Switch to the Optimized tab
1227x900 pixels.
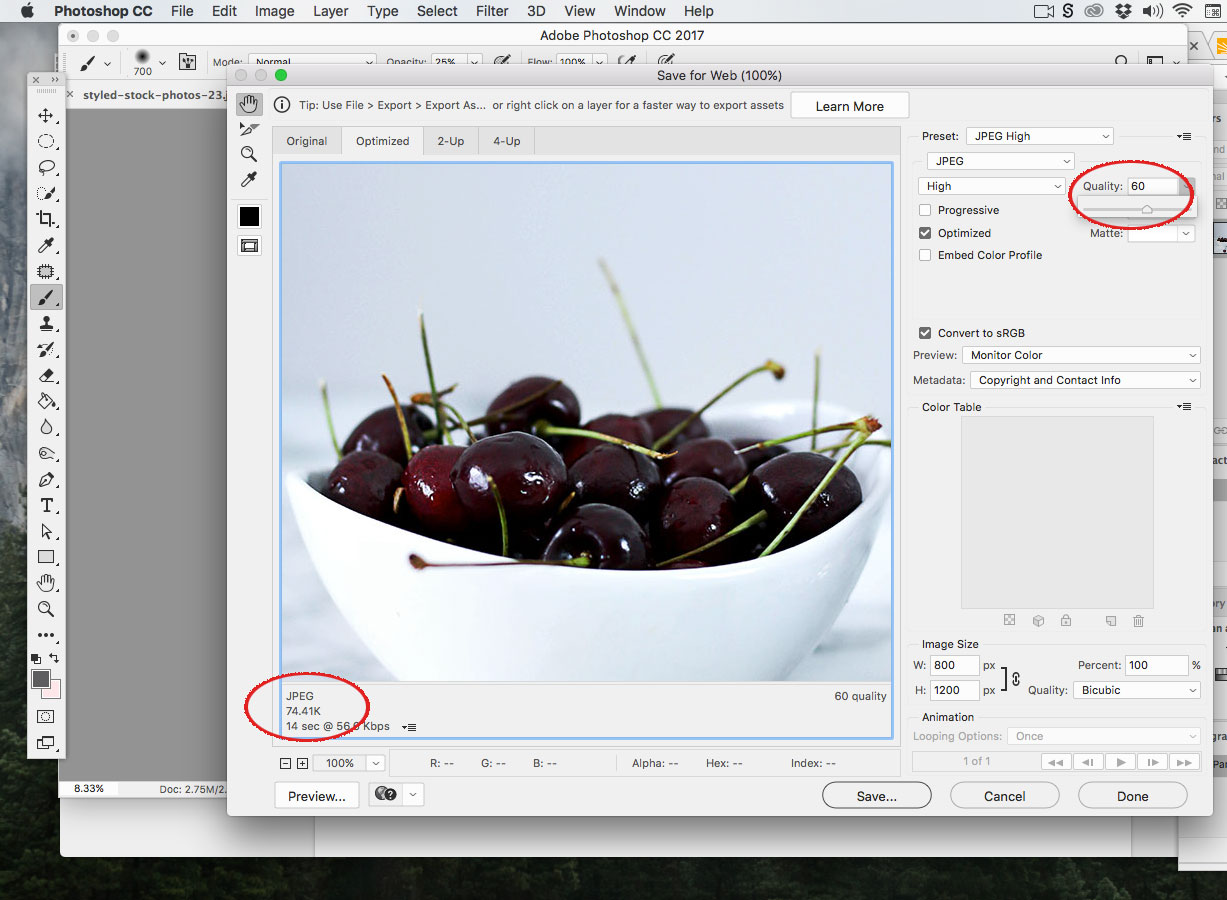383,141
